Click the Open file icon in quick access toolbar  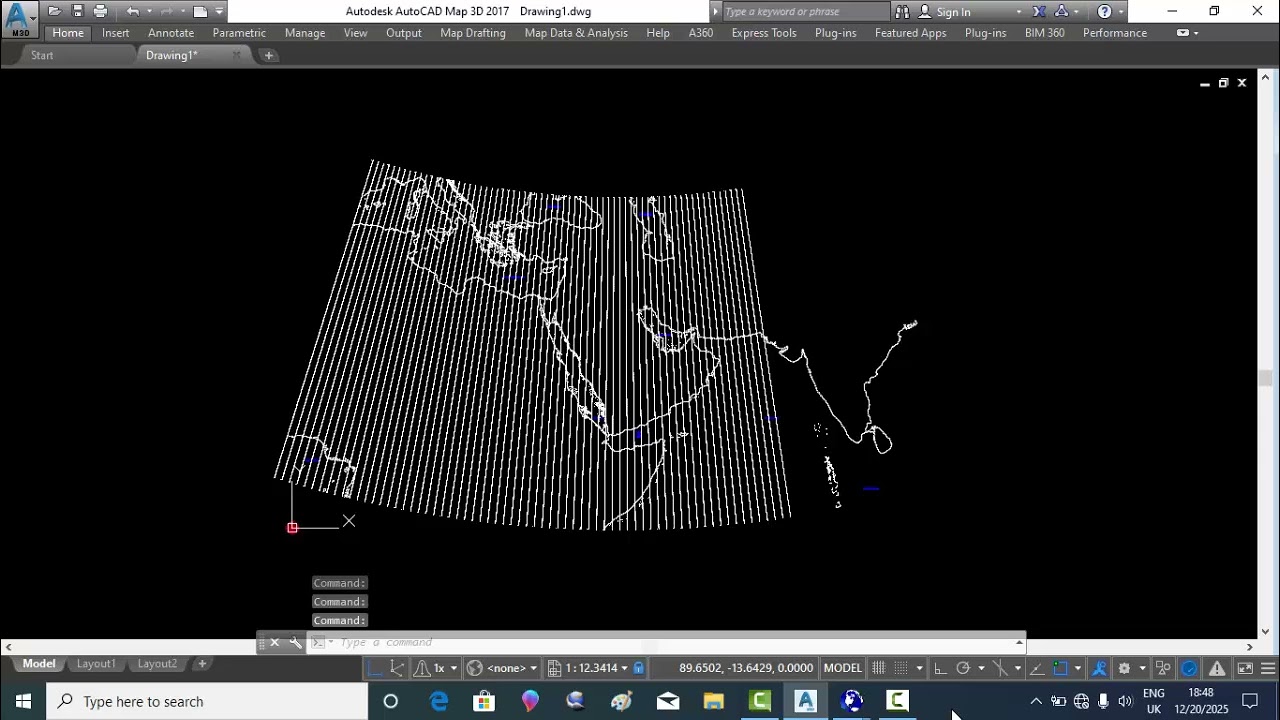54,11
